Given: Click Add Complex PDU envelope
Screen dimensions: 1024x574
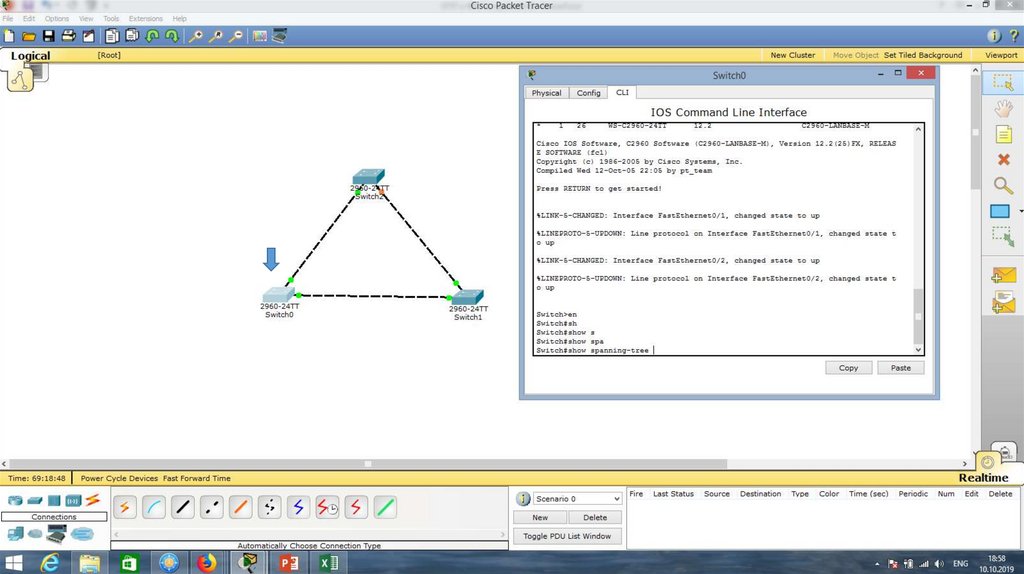Looking at the screenshot, I should coord(1003,302).
